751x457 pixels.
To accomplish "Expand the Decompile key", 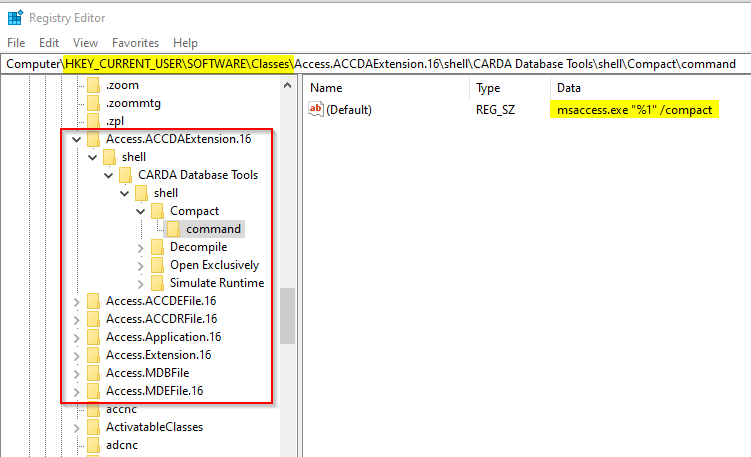I will tap(141, 248).
